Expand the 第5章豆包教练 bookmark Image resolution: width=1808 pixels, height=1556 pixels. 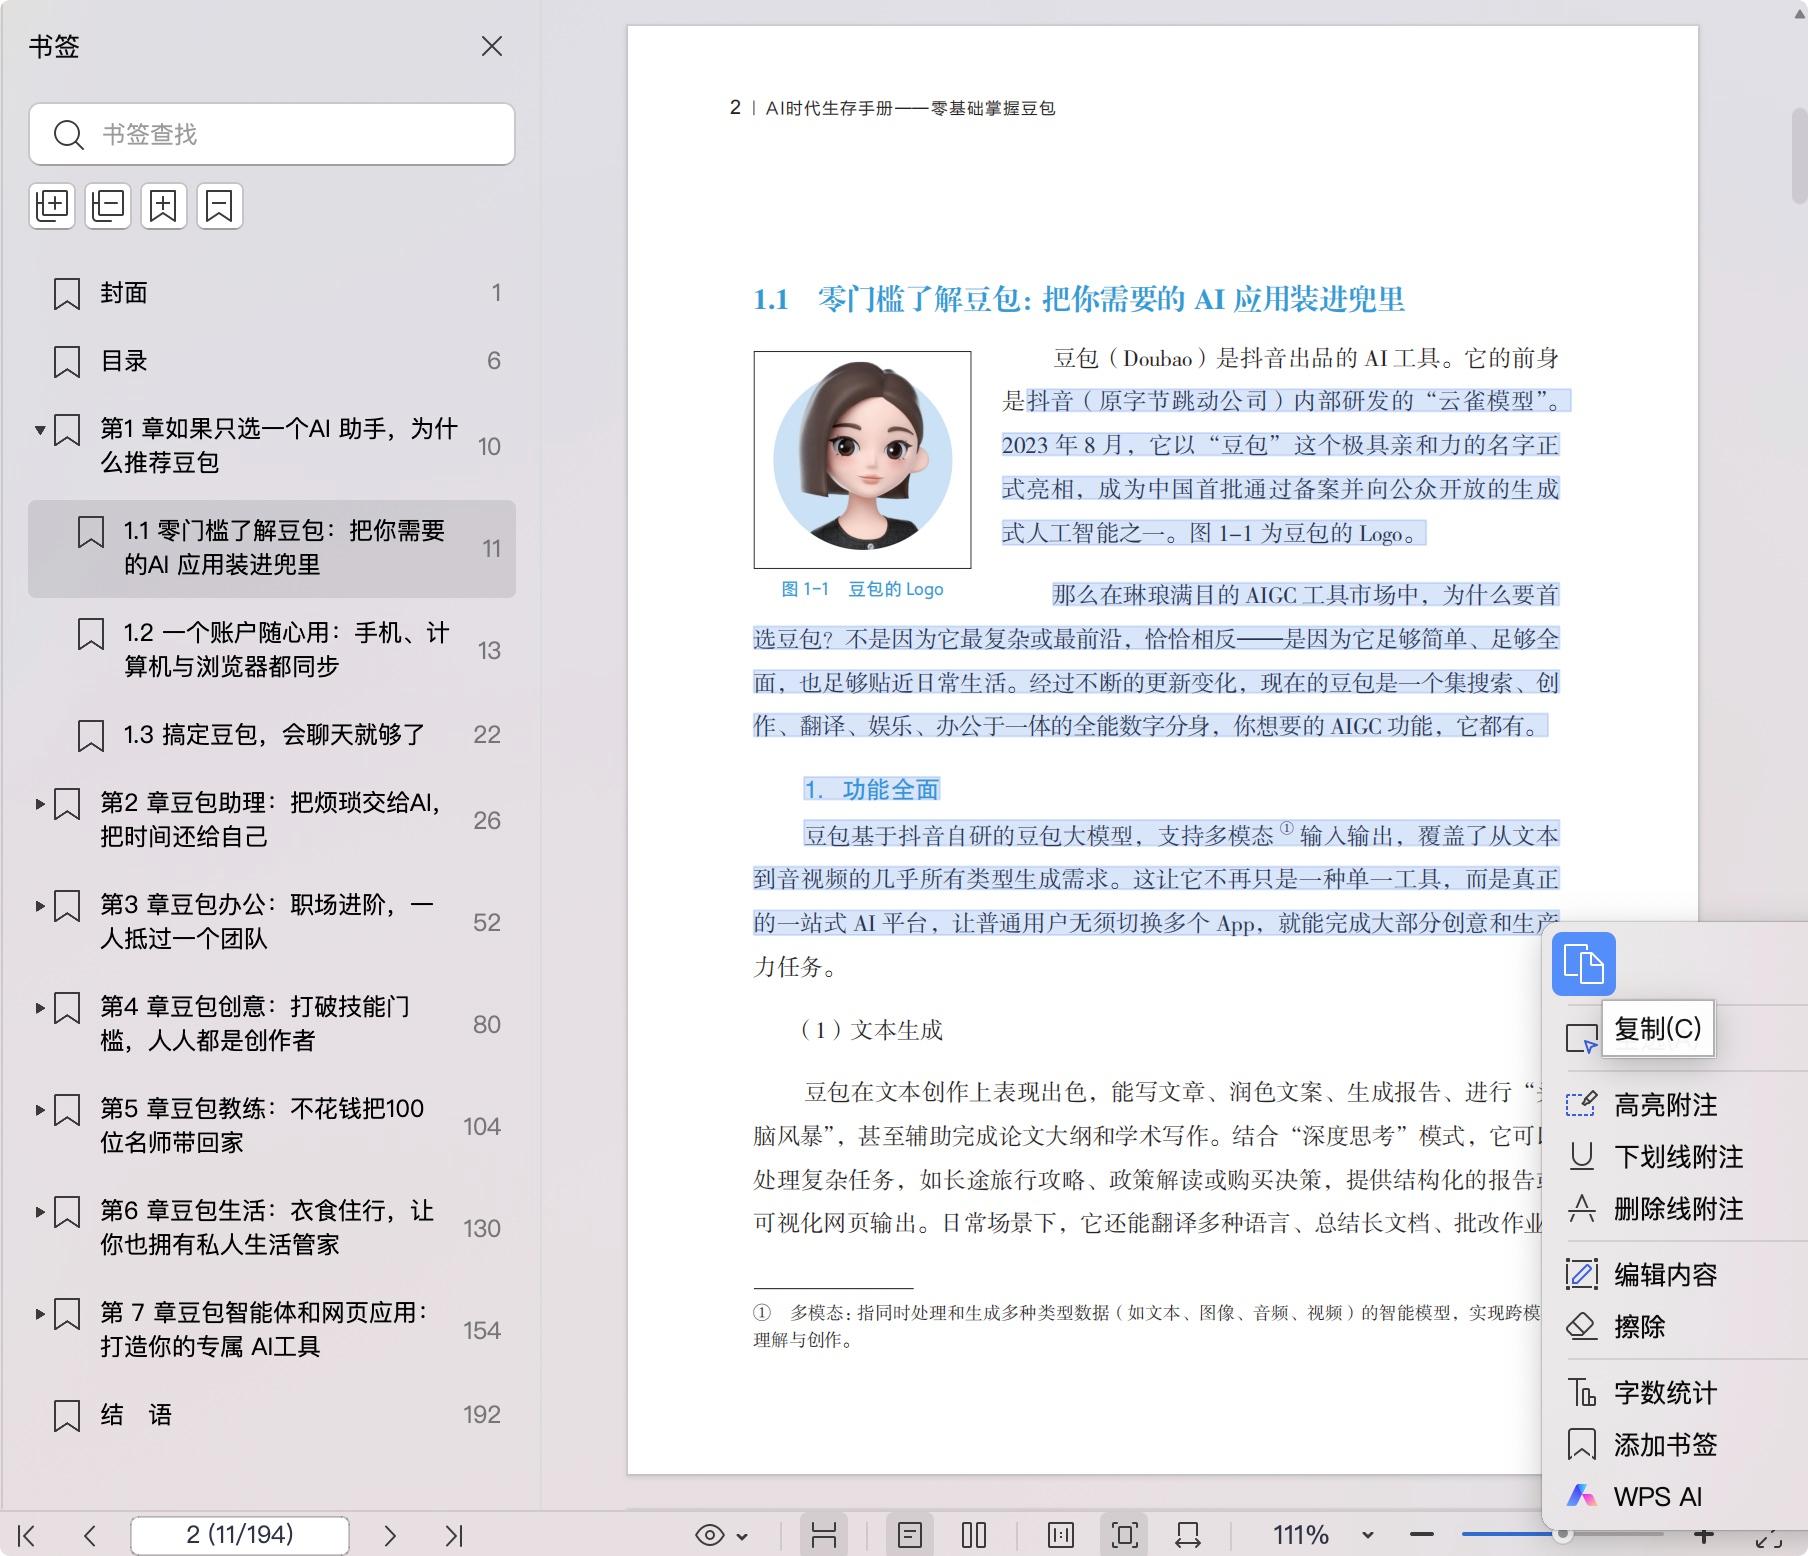40,1110
